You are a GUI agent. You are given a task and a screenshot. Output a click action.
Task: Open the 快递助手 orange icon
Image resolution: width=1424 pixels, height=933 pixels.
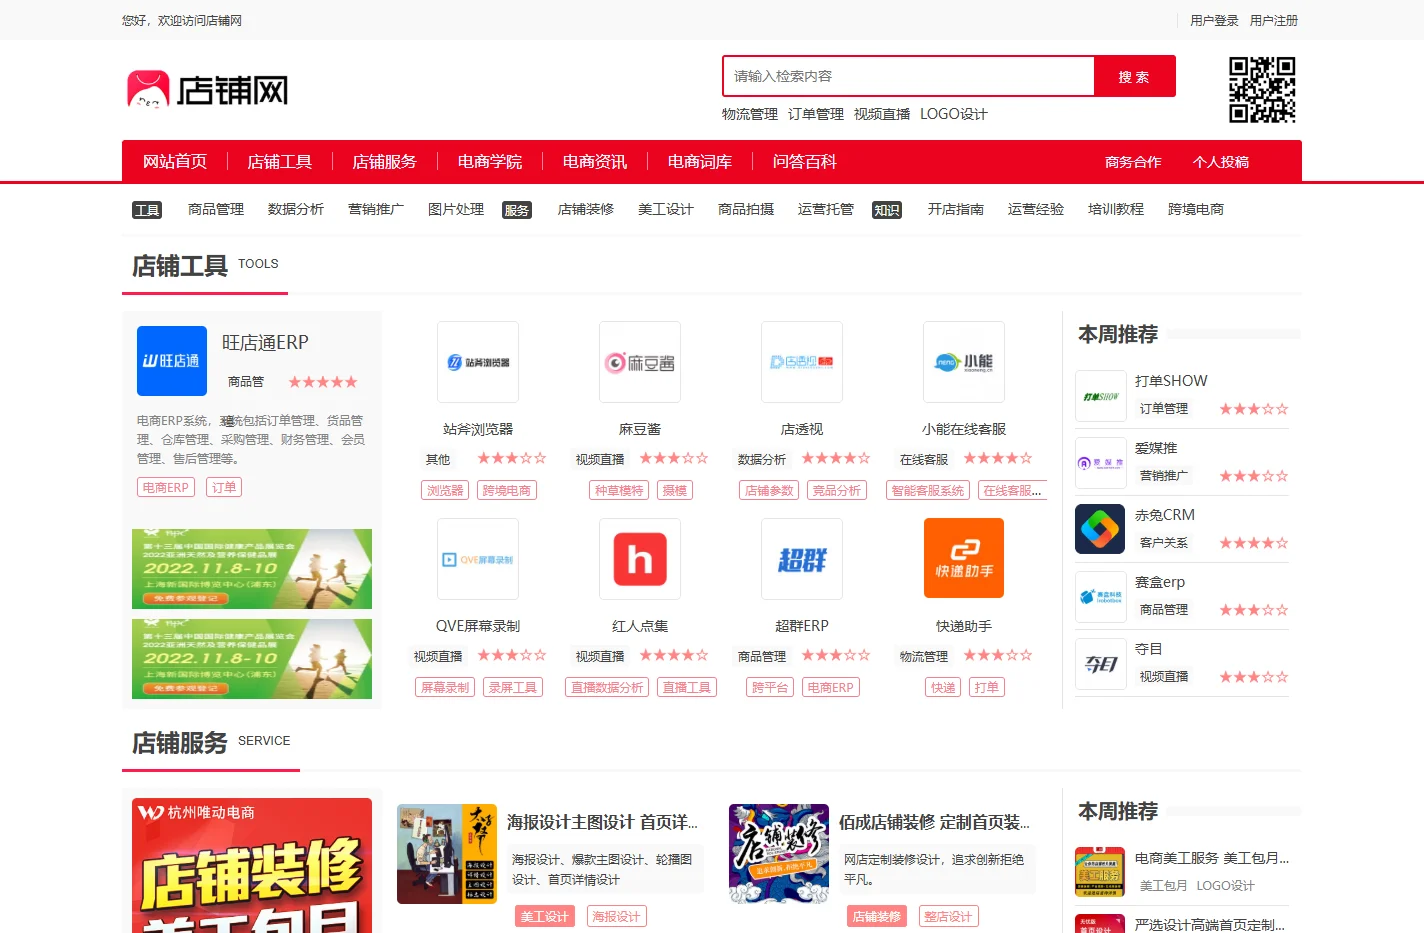964,558
